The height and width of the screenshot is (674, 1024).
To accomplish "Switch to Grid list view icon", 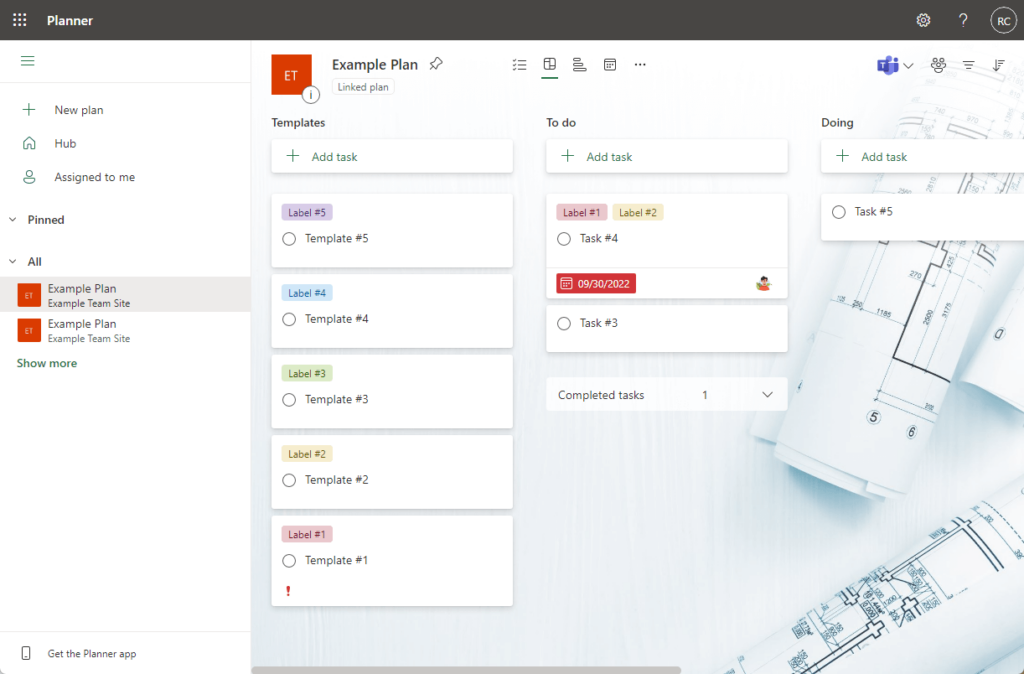I will click(x=519, y=65).
